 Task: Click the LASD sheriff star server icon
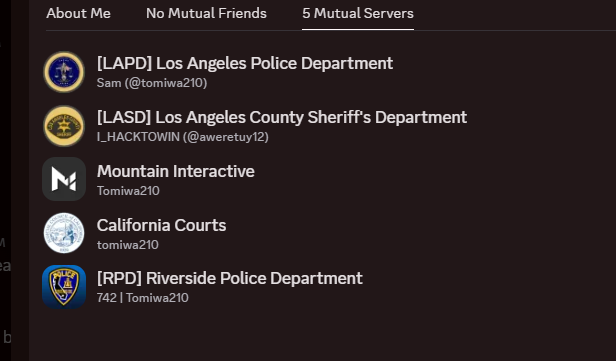(x=64, y=126)
